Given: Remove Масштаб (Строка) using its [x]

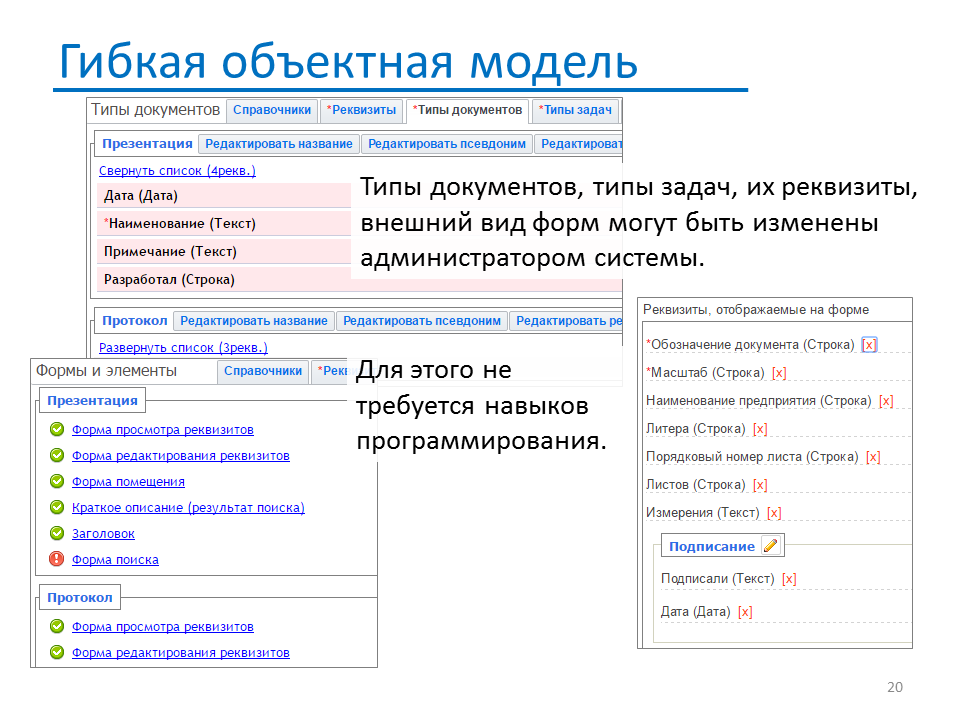Looking at the screenshot, I should (779, 373).
